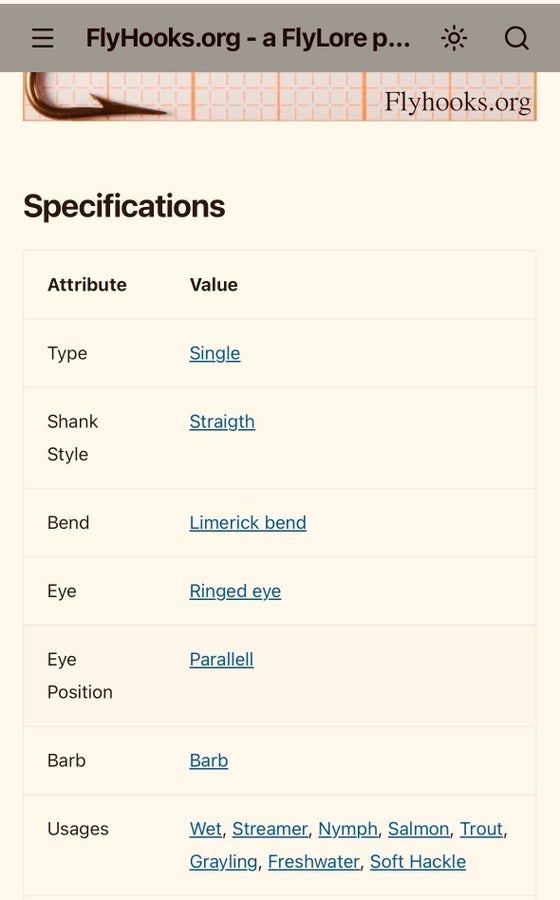Open the Grayling usage link
Image resolution: width=560 pixels, height=900 pixels.
click(223, 862)
